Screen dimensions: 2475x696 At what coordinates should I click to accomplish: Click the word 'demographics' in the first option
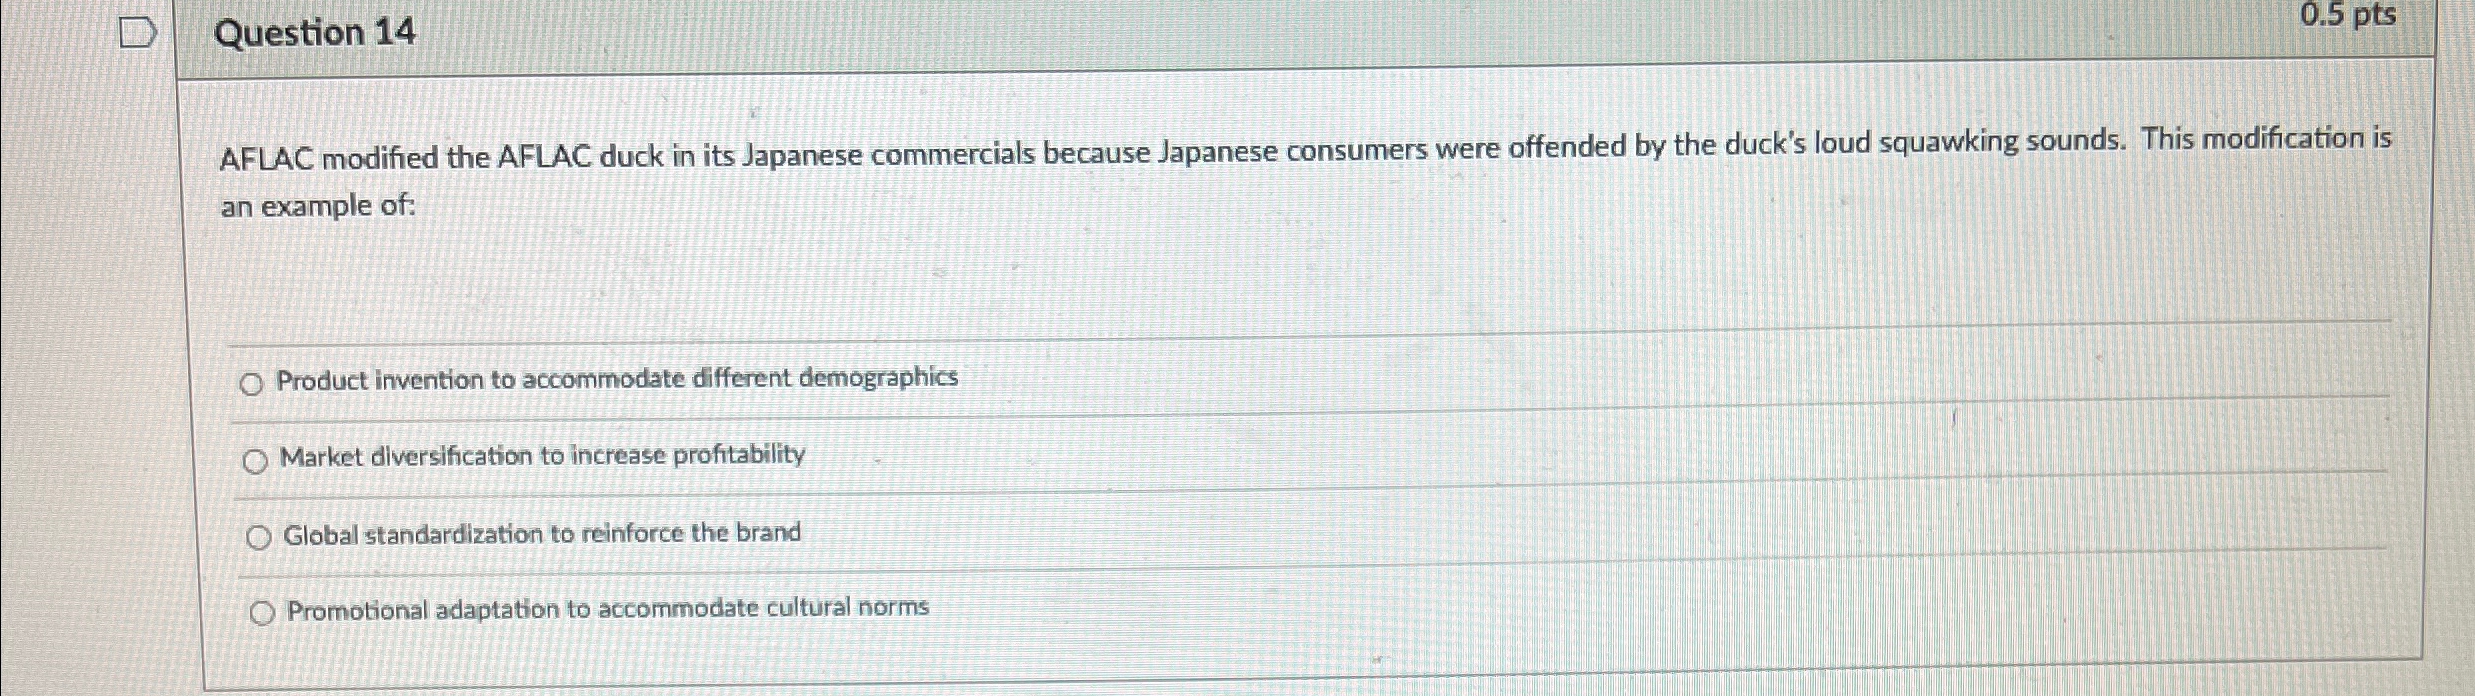pos(878,377)
